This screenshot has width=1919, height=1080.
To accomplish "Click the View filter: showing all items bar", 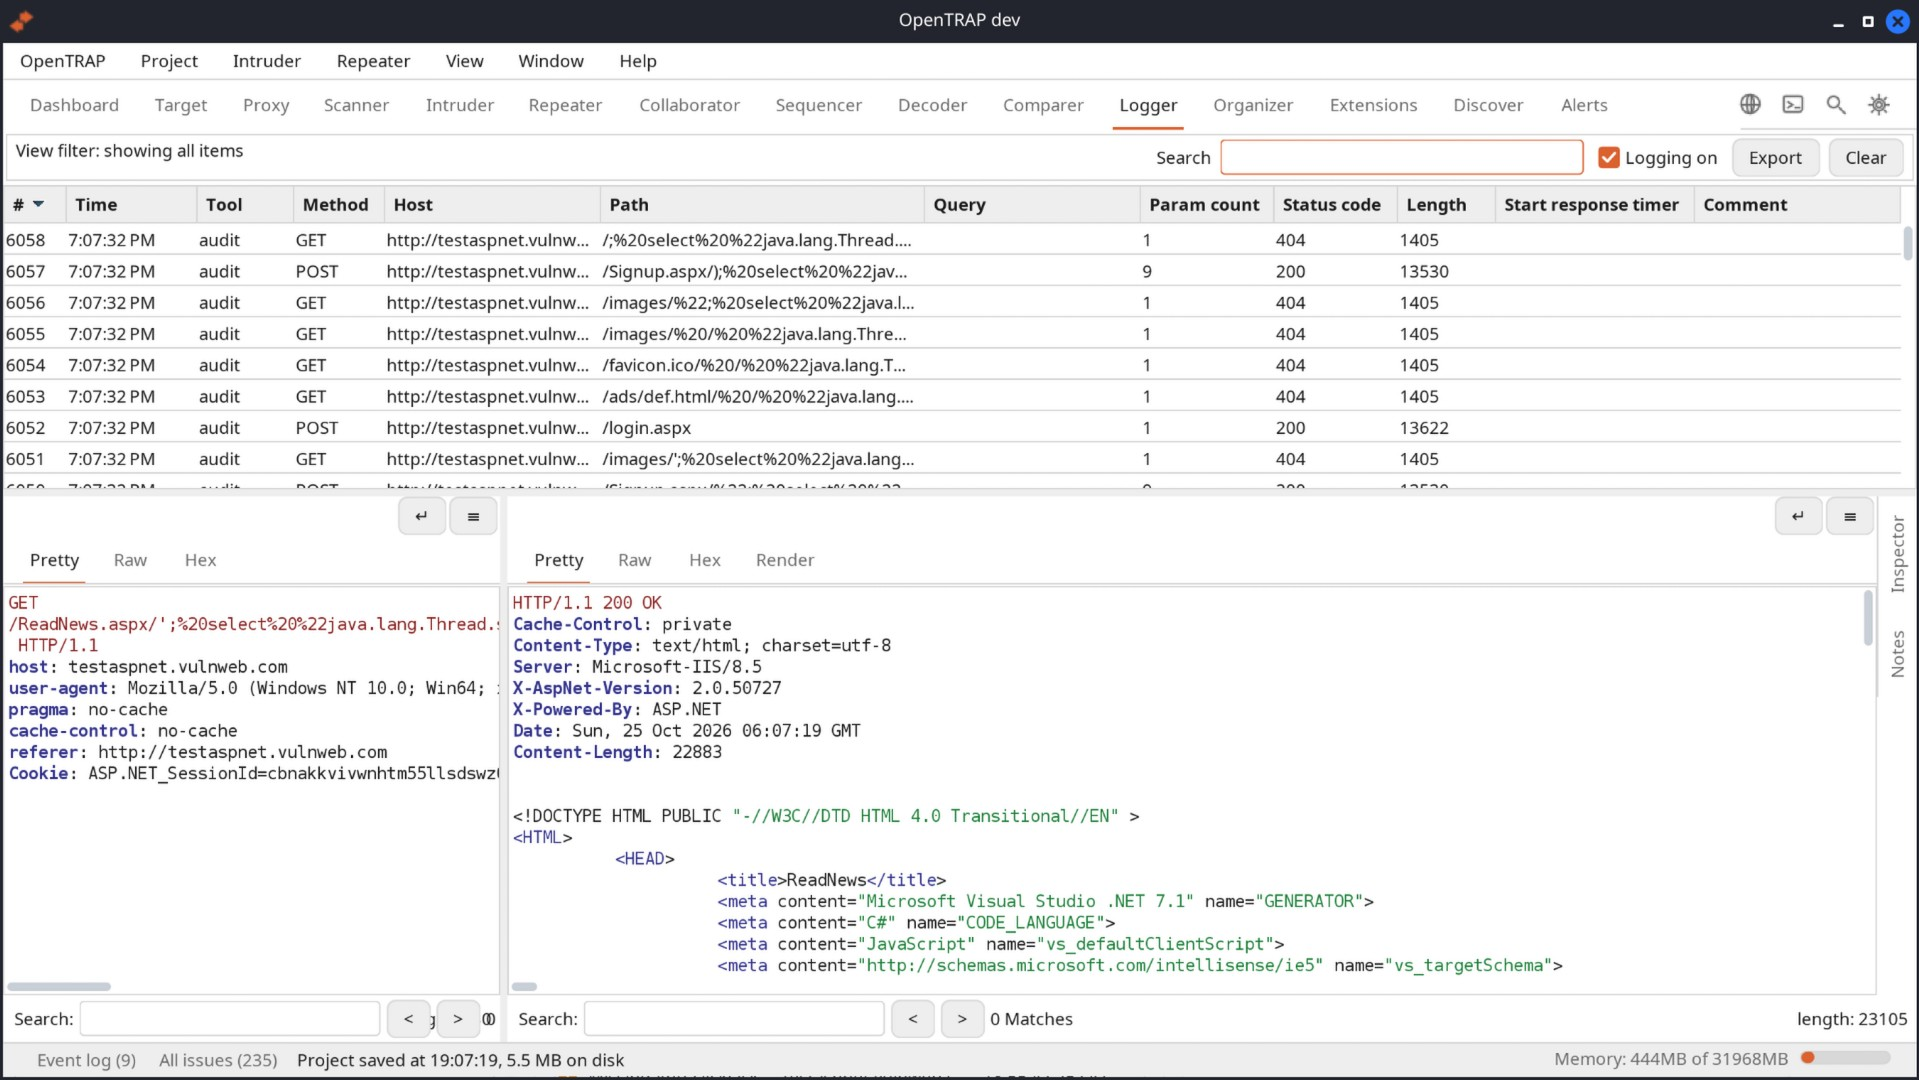I will coord(129,151).
